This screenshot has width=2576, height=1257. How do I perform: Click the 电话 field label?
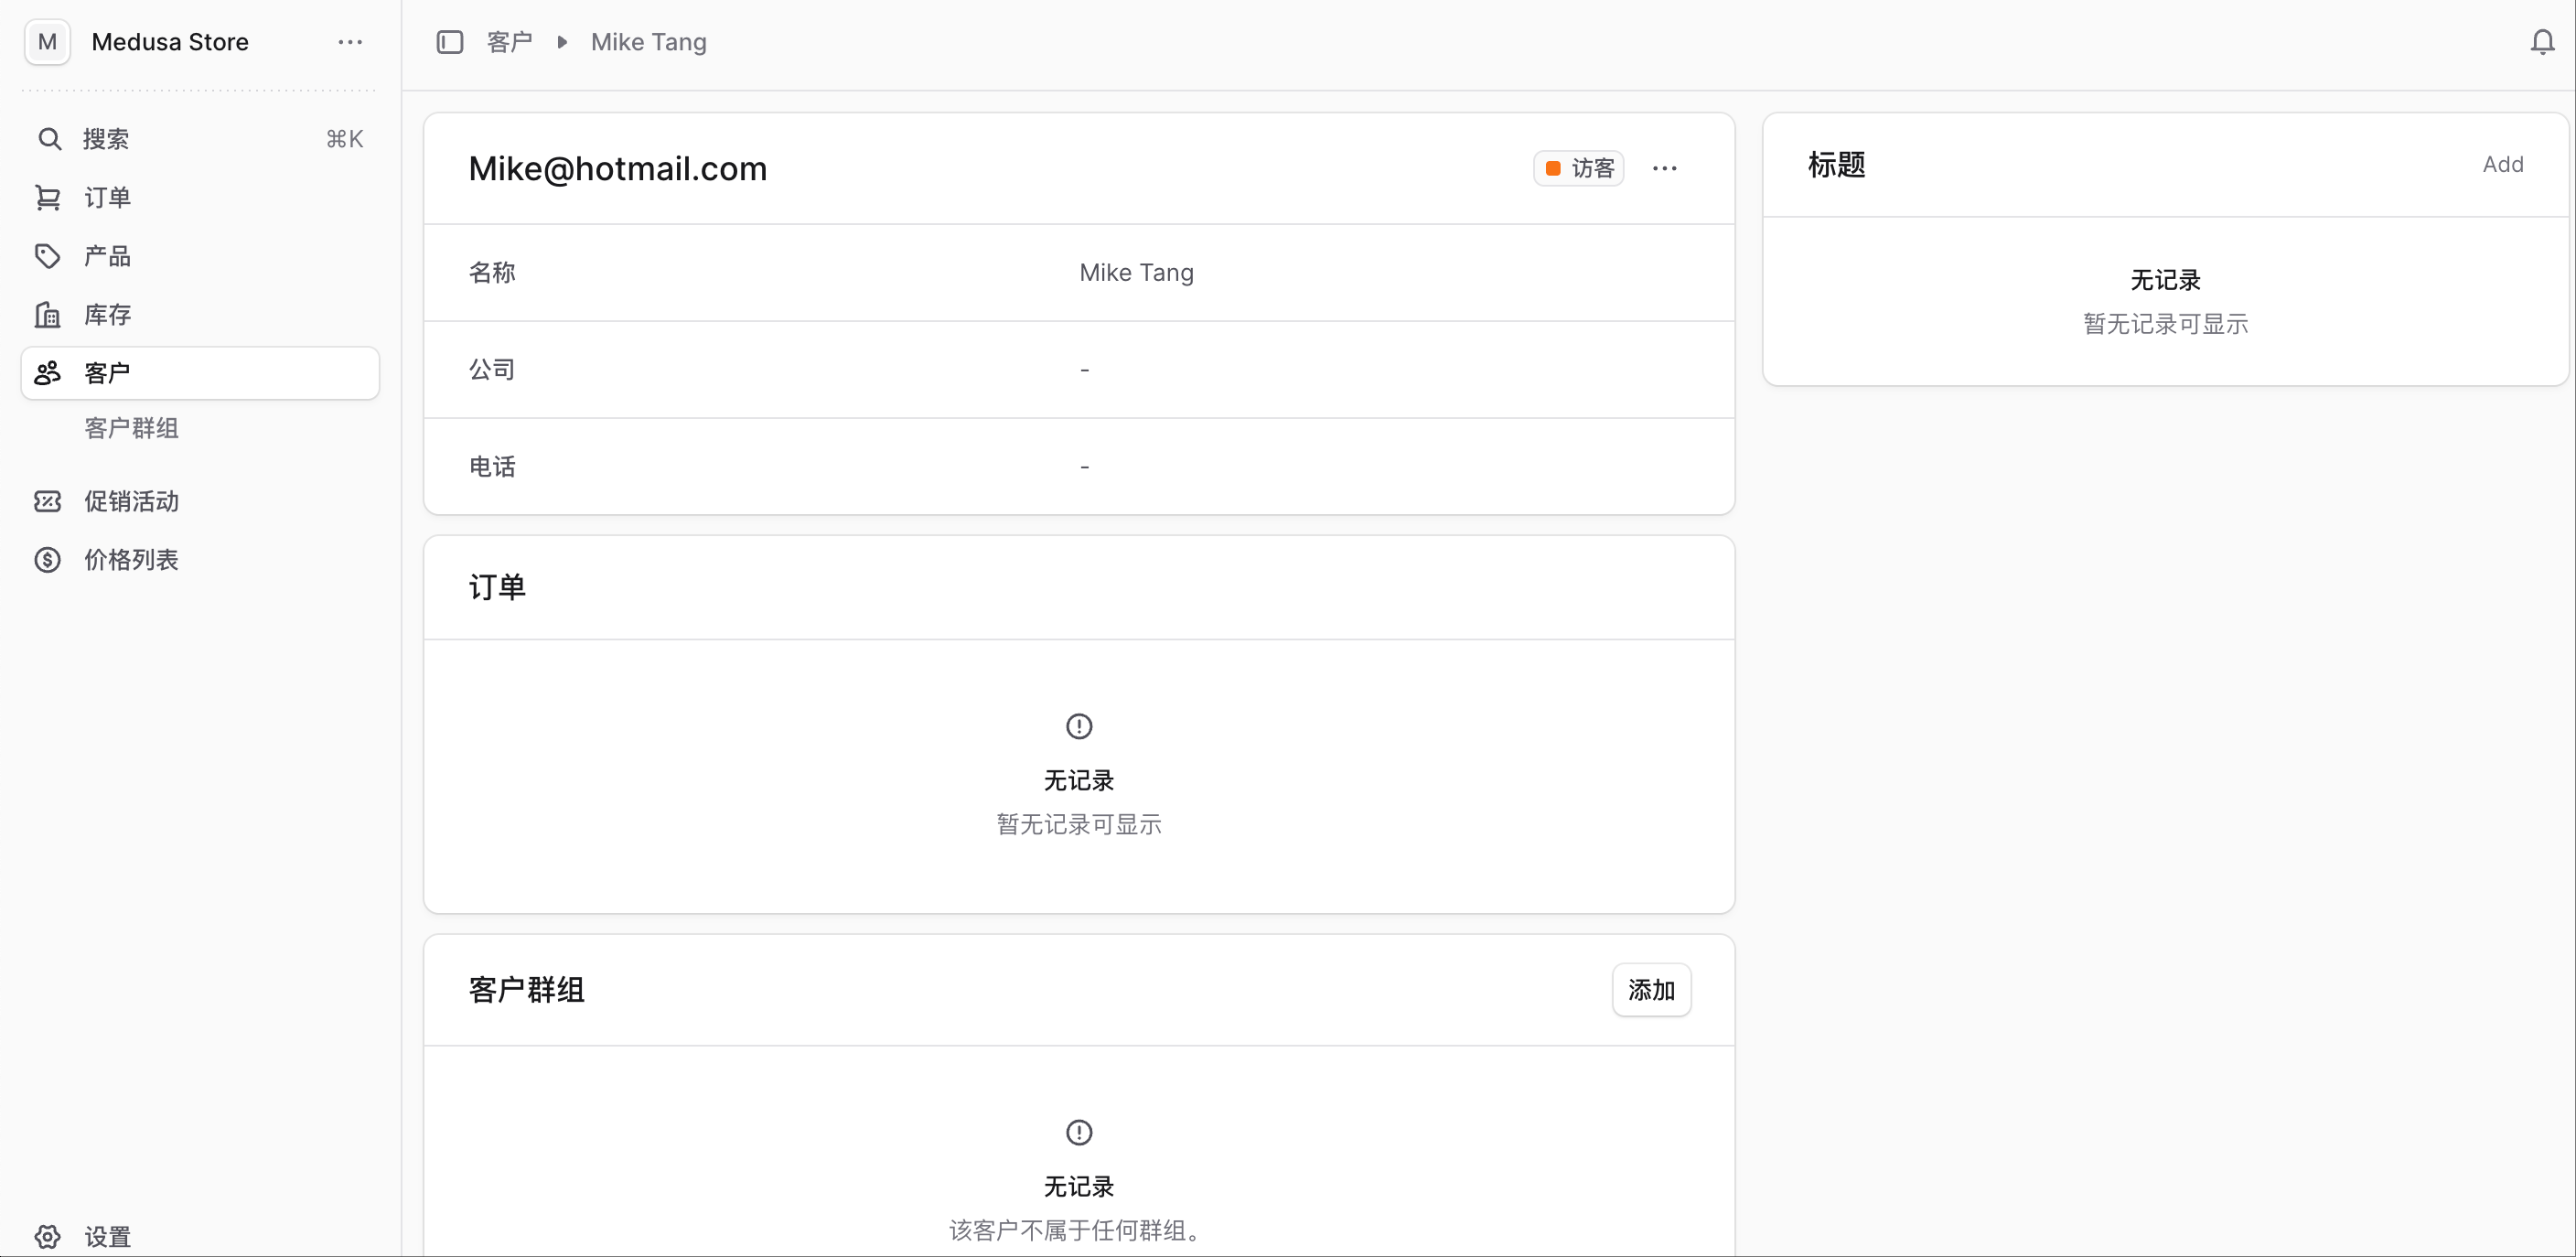tap(492, 466)
